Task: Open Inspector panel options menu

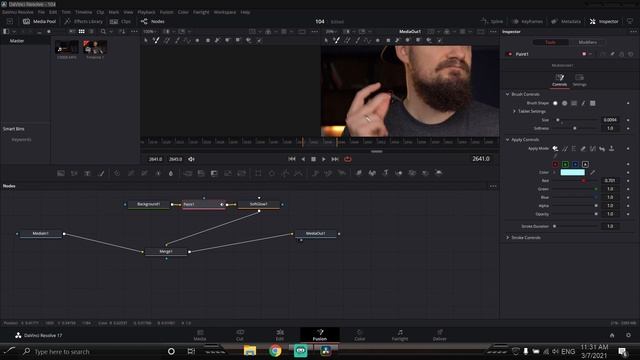Action: (x=633, y=31)
